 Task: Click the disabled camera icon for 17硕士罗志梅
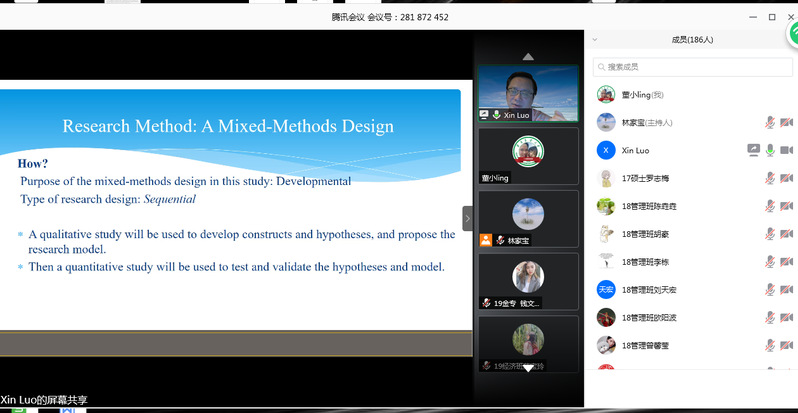coord(786,178)
